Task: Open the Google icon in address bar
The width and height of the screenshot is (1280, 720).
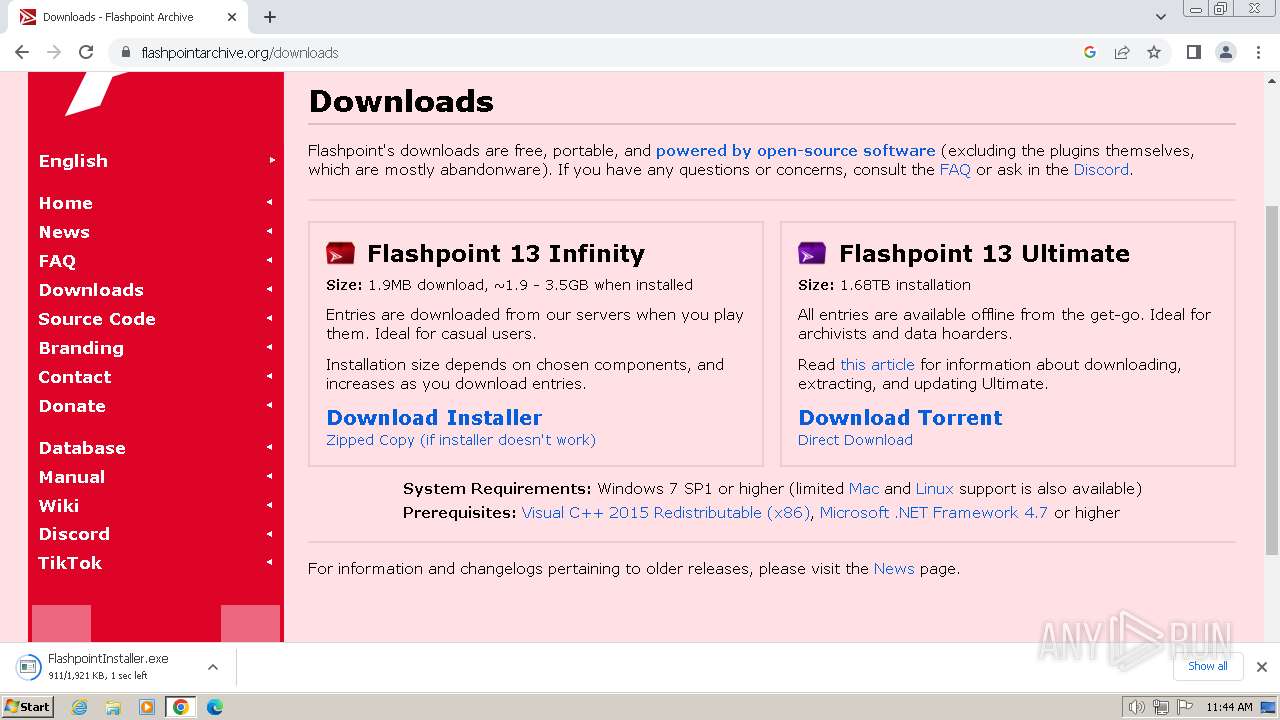Action: pos(1090,52)
